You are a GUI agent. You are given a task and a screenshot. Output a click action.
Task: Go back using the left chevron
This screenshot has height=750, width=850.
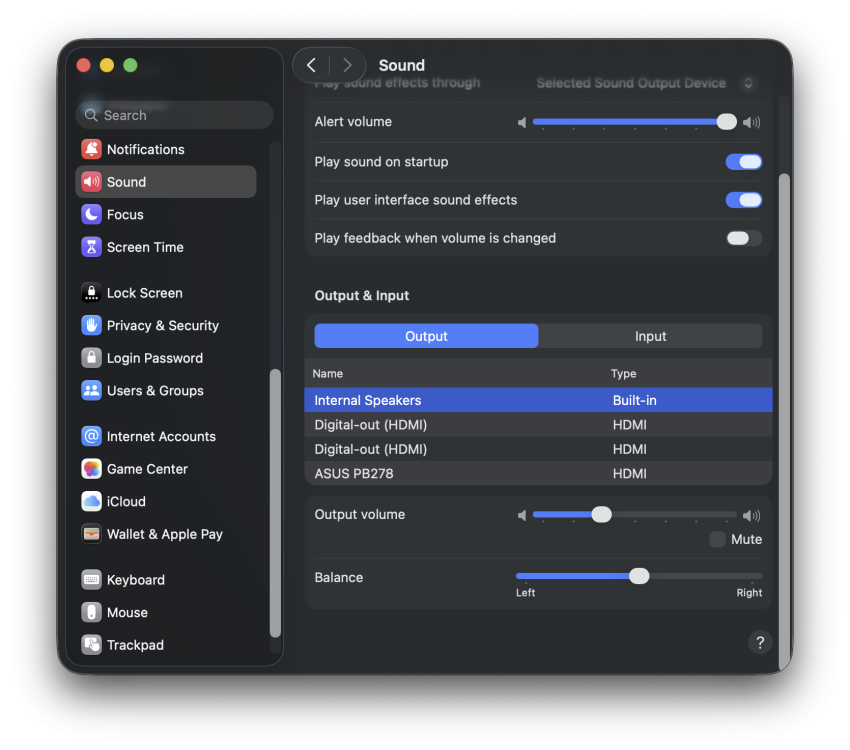[x=312, y=66]
